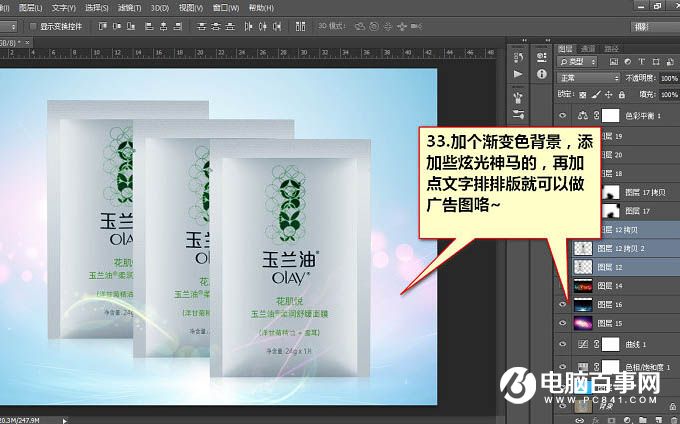Click the align top edges icon
Screen dimensions: 680x424
pyautogui.click(x=102, y=26)
